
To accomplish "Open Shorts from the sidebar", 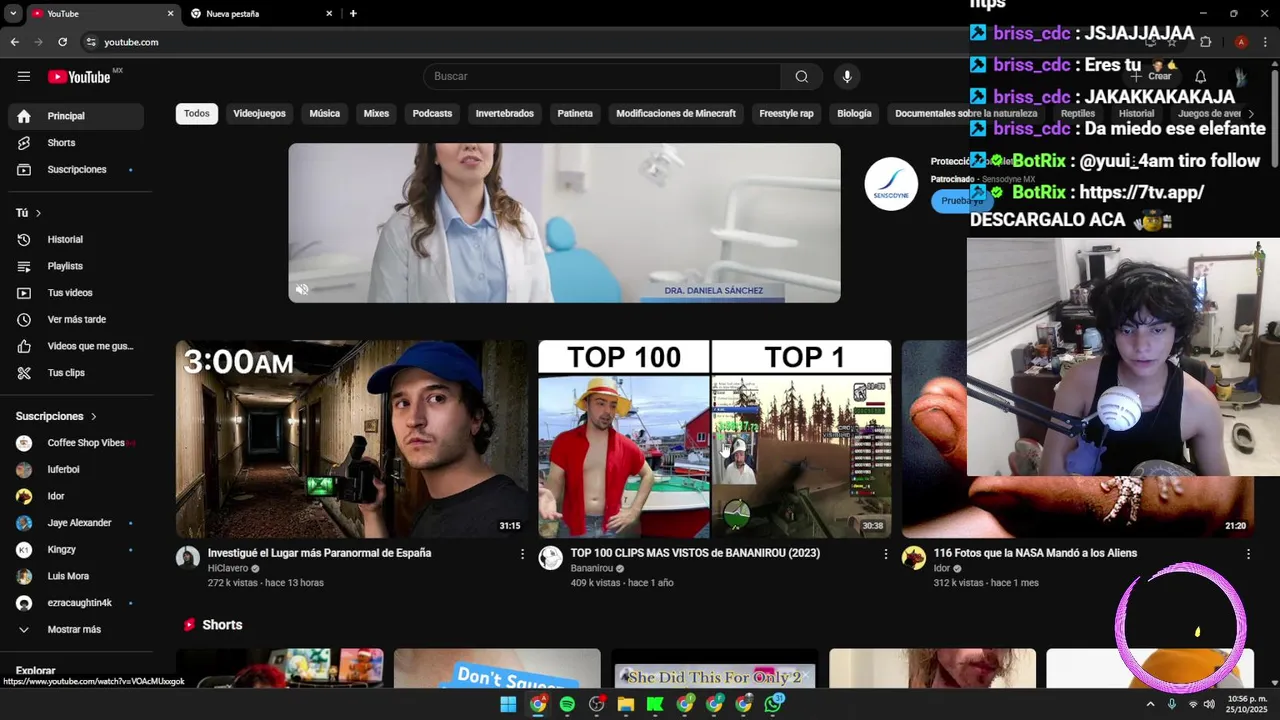I will tap(76, 143).
